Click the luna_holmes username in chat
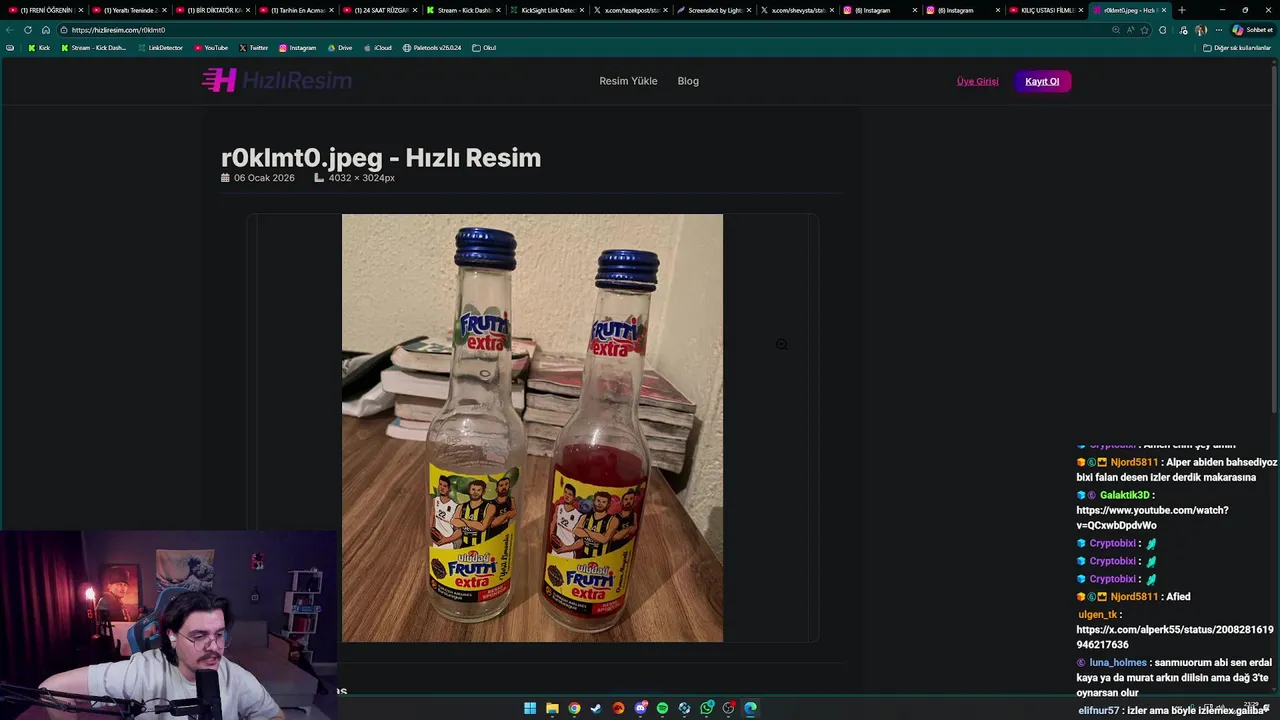 [x=1118, y=663]
